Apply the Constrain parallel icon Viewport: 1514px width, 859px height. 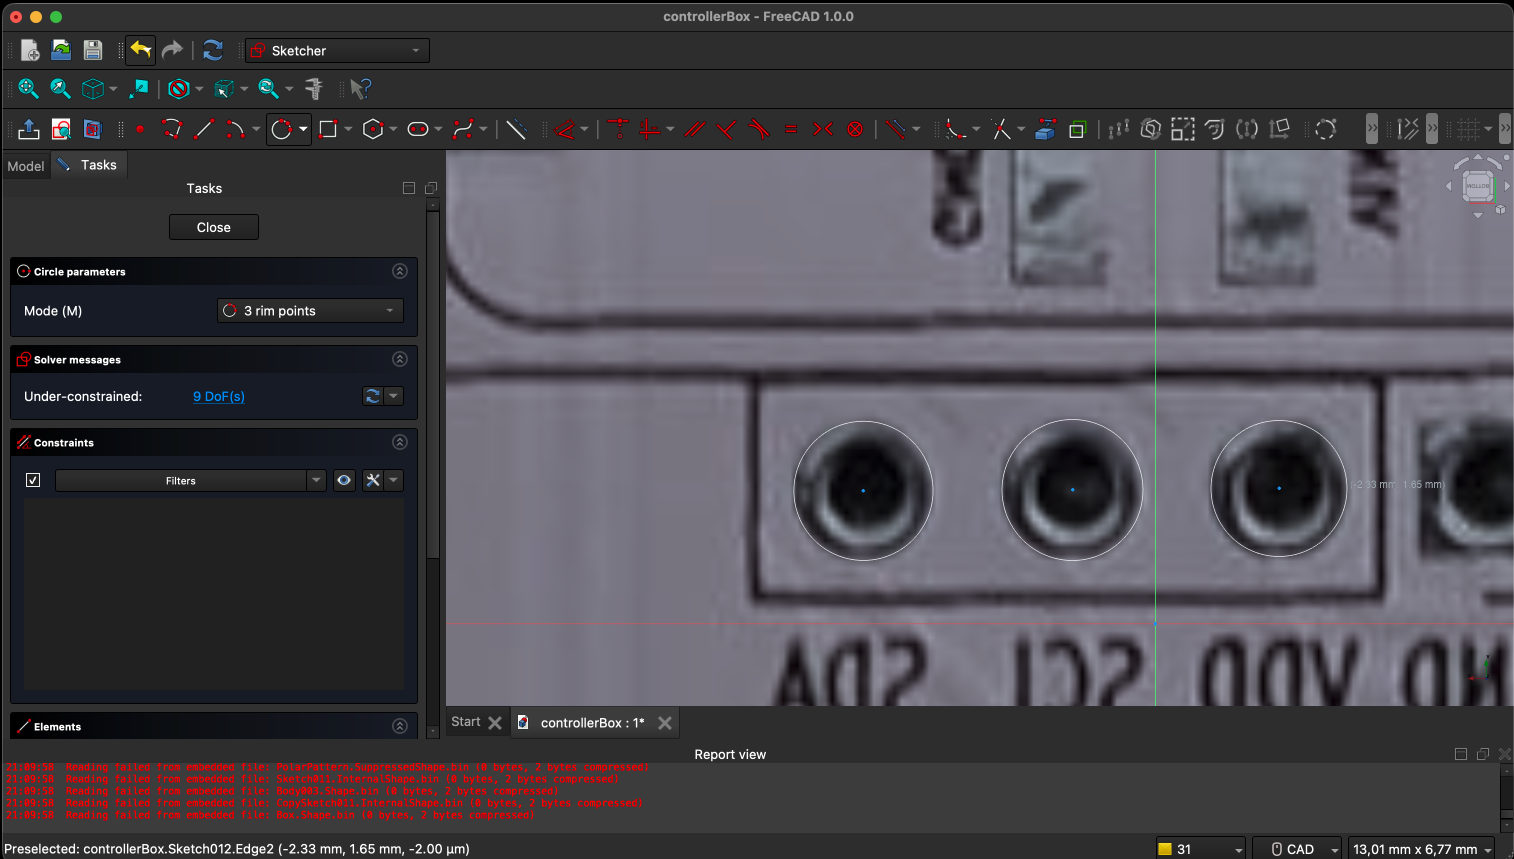pos(695,129)
